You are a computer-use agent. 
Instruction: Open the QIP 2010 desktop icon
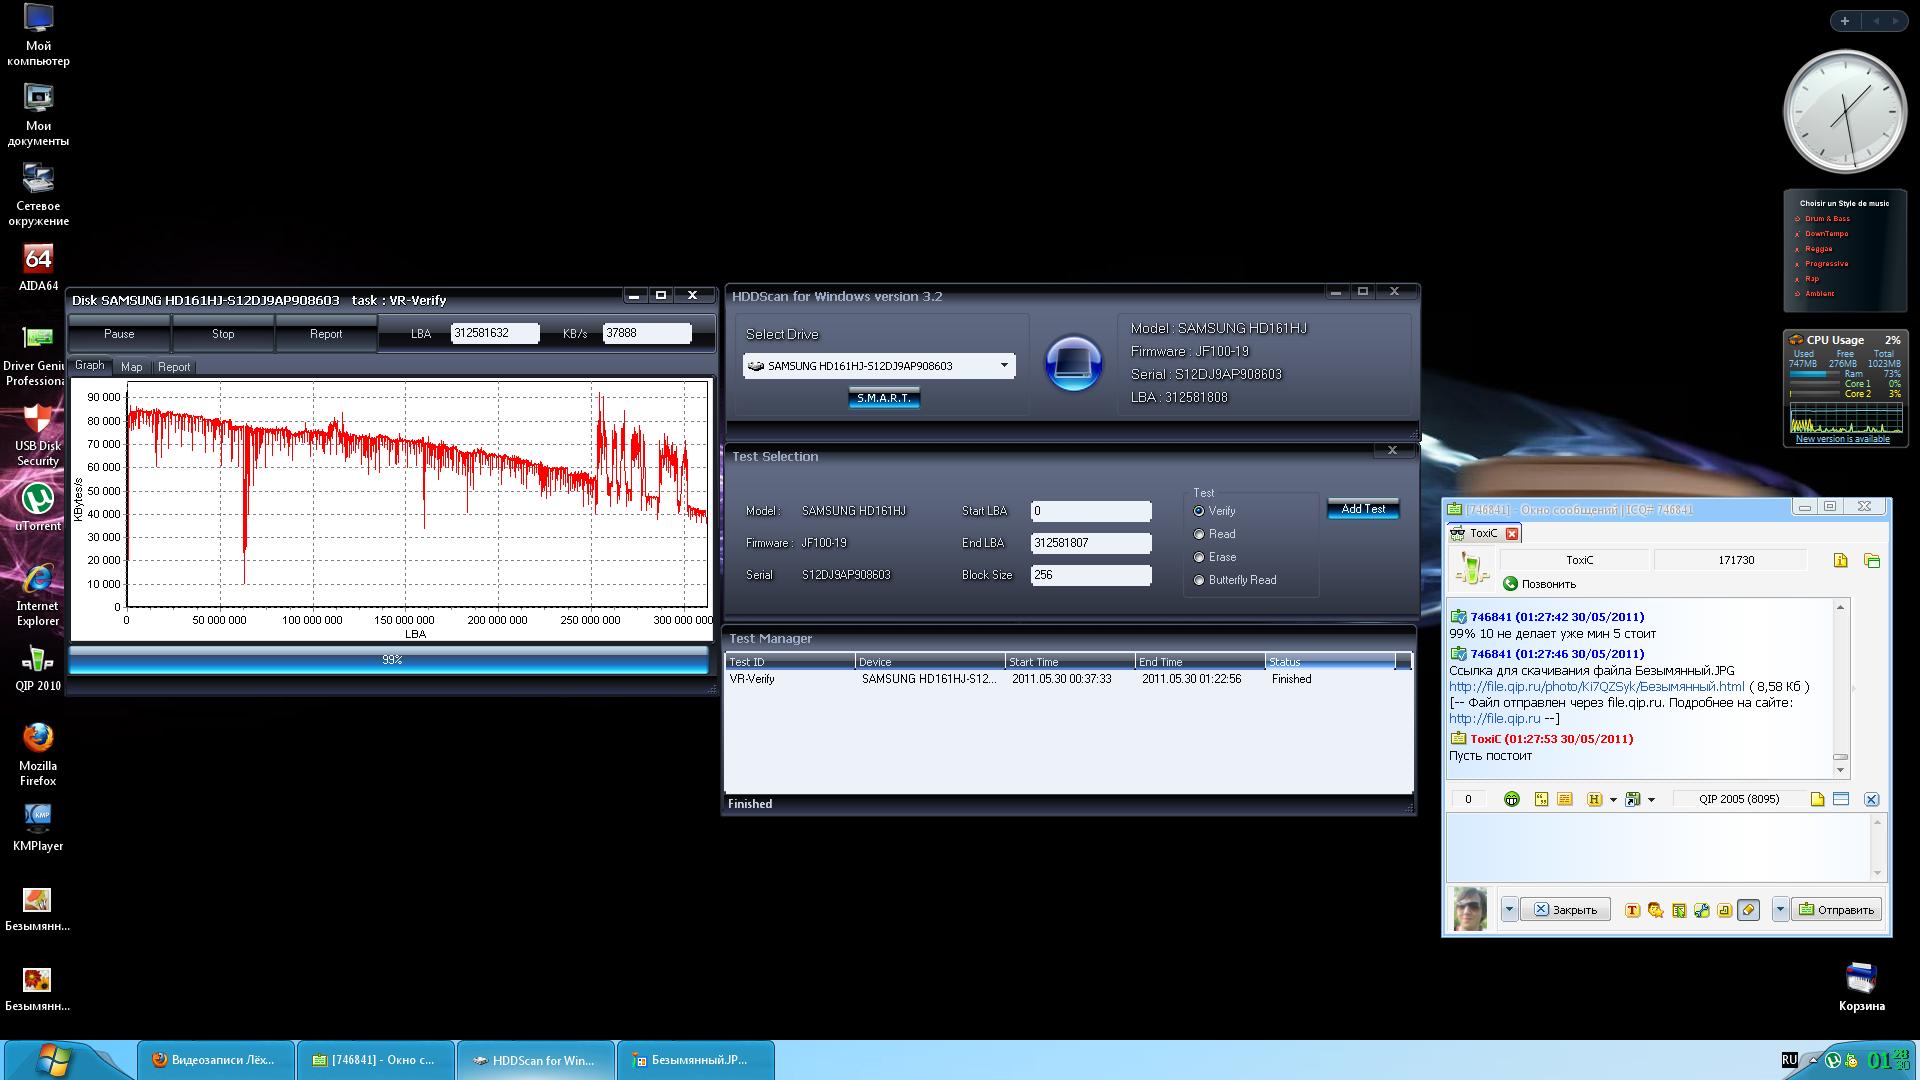coord(38,667)
